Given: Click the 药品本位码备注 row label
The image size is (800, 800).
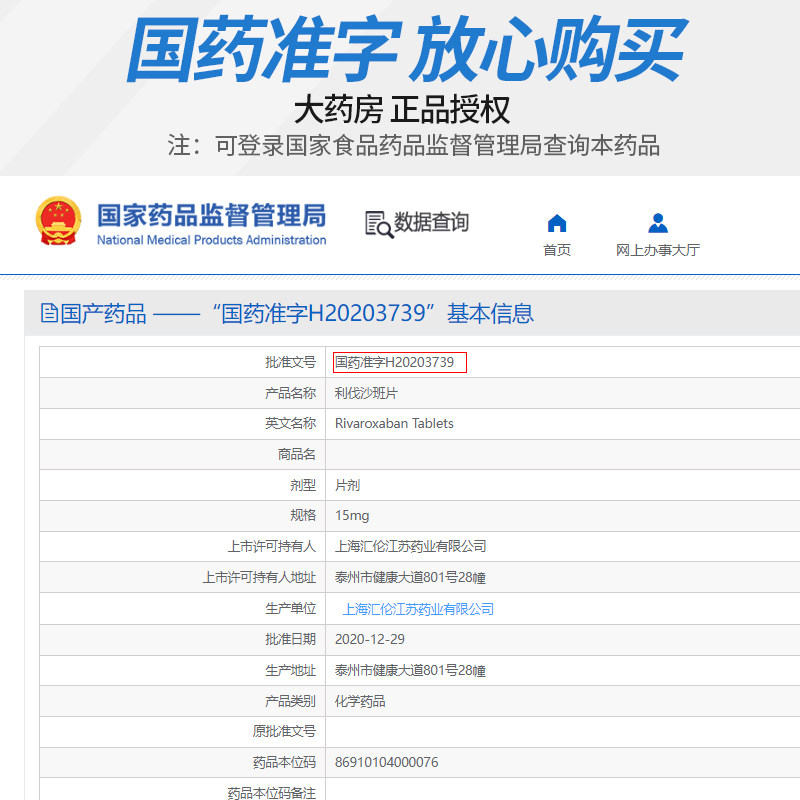Looking at the screenshot, I should (271, 792).
